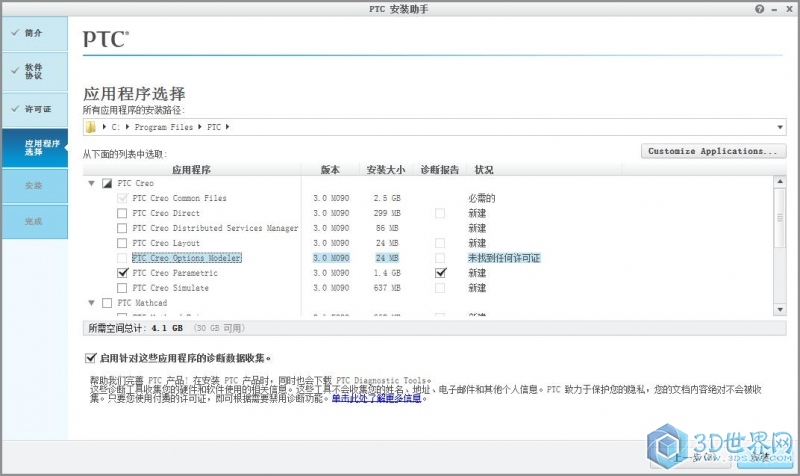Click the scroll down arrow of application list
The width and height of the screenshot is (800, 476).
pos(780,310)
